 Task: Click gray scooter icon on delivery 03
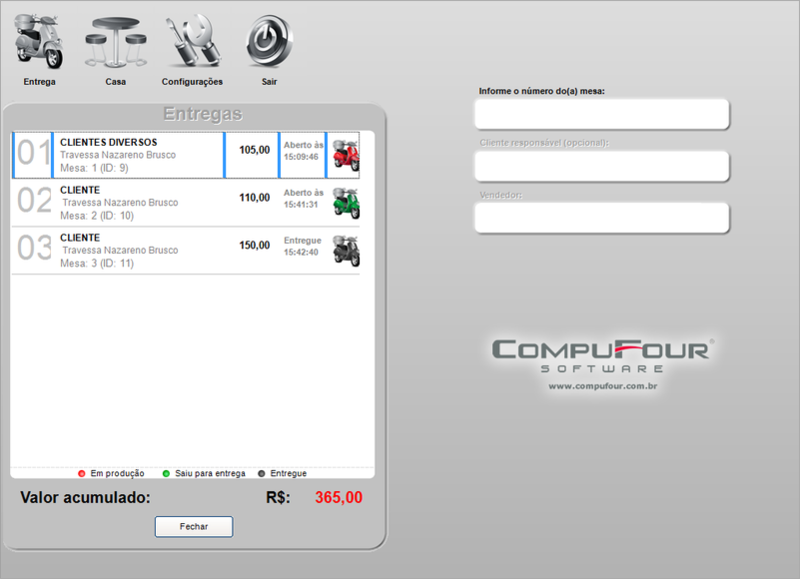coord(345,250)
